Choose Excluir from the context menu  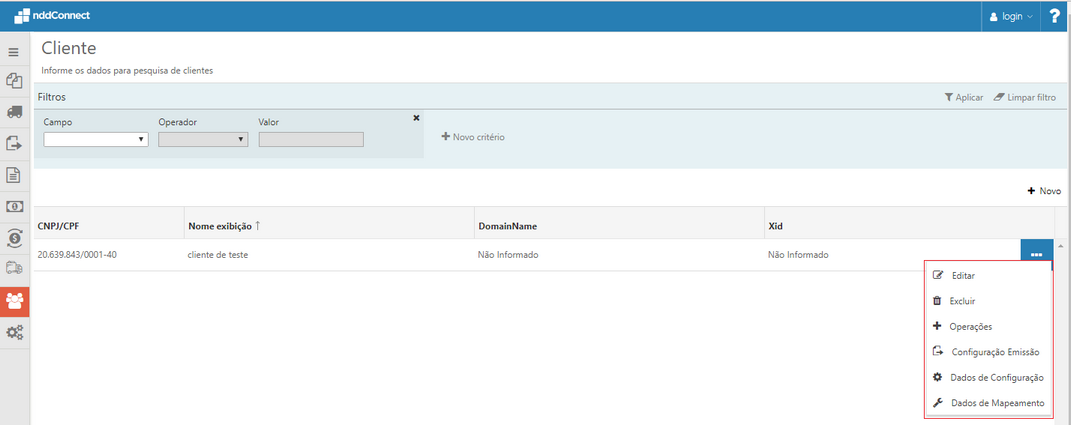coord(988,301)
